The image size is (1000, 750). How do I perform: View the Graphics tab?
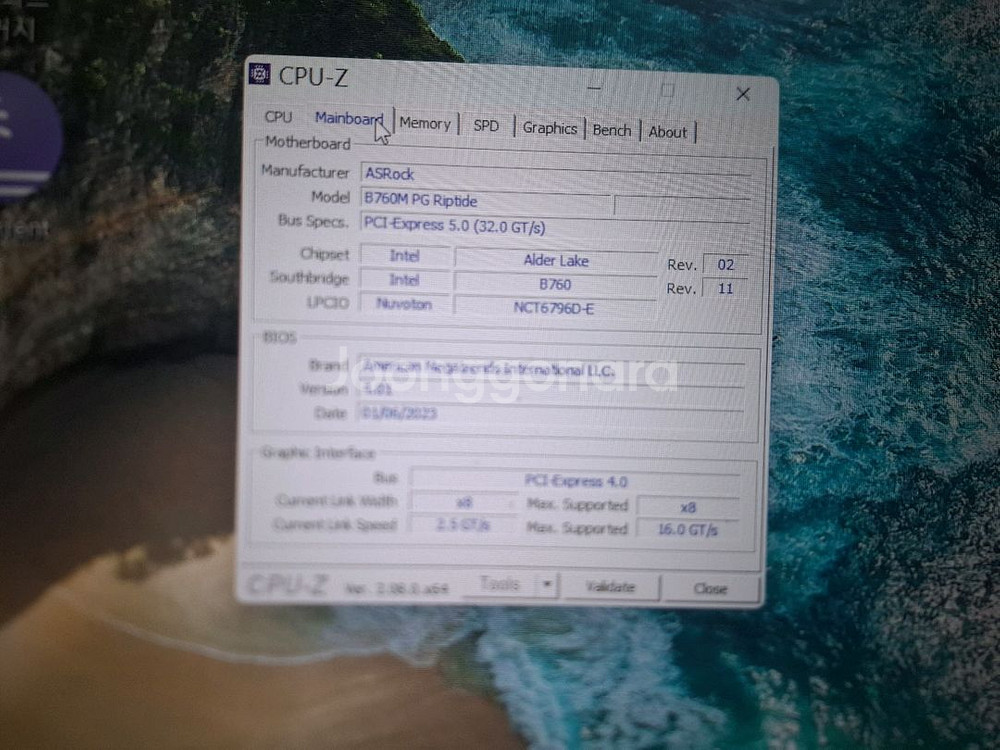tap(549, 127)
